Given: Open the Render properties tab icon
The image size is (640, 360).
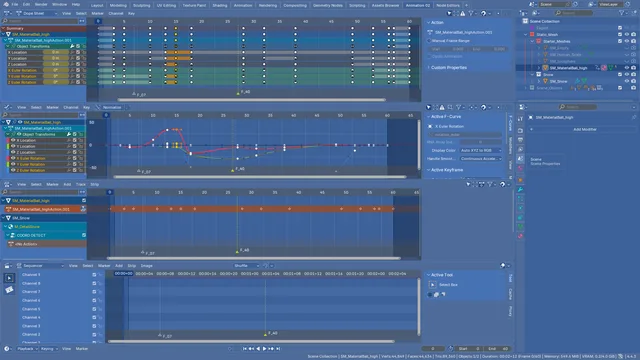Looking at the screenshot, I should 520,131.
